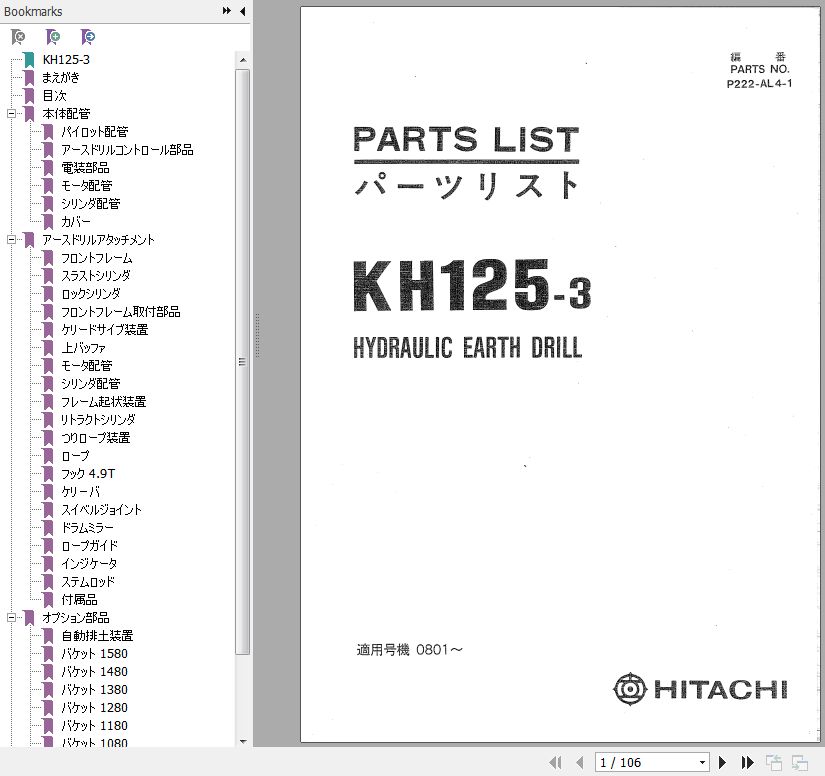Click the add new bookmark icon

[53, 37]
